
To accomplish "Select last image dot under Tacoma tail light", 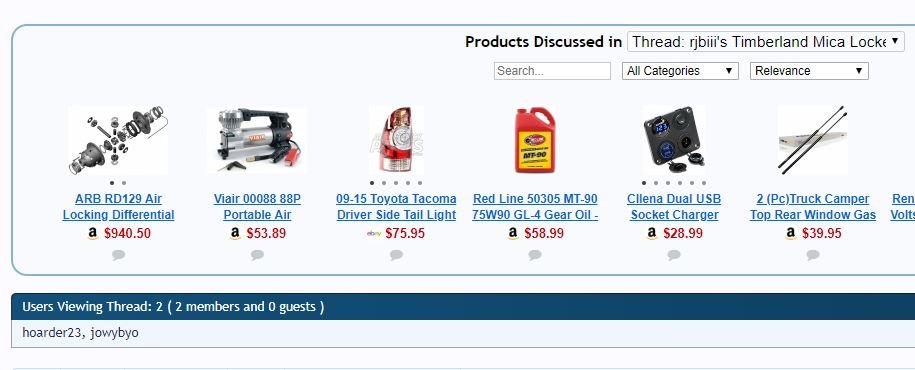I will [420, 183].
